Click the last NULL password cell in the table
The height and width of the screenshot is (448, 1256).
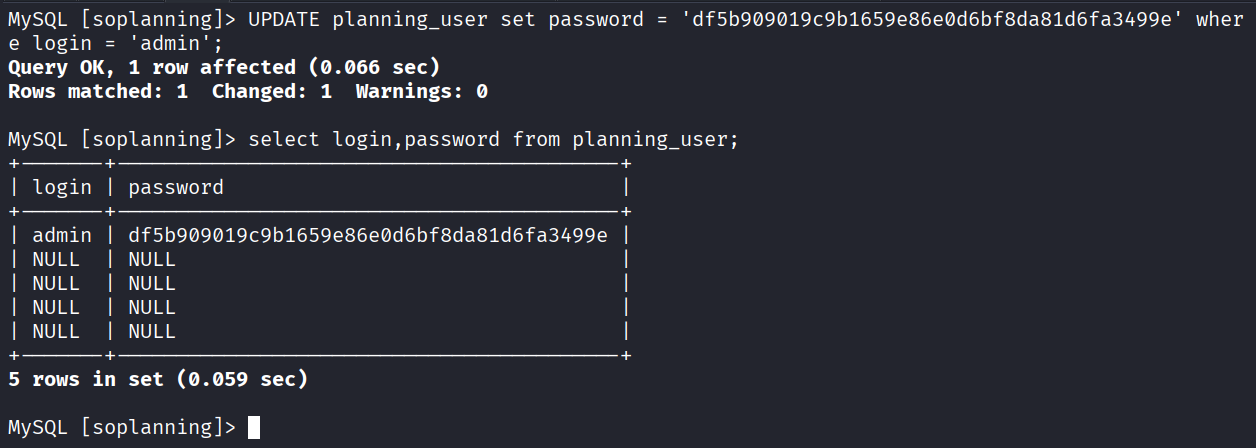(x=152, y=332)
